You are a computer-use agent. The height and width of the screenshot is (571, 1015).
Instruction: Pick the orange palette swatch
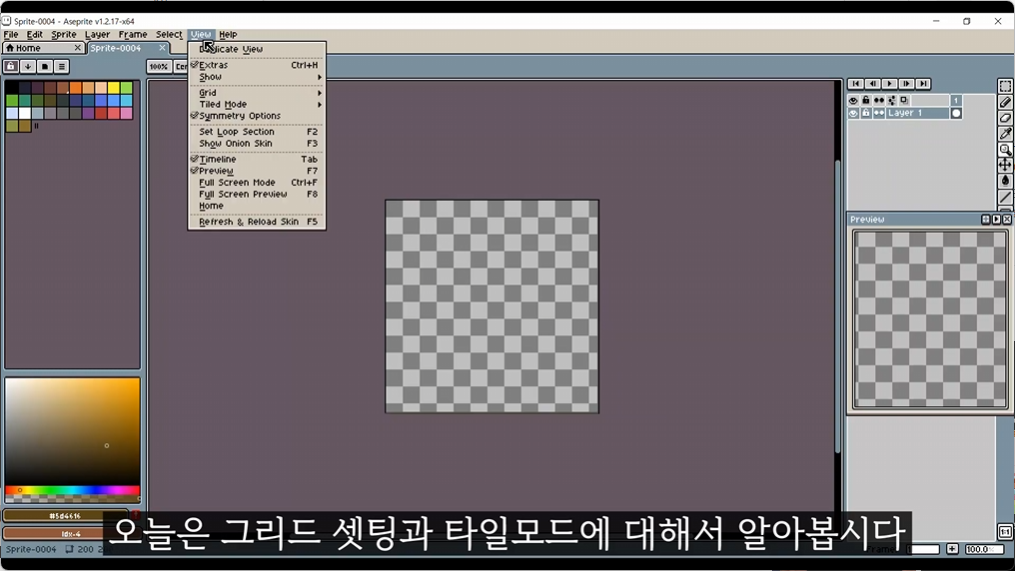[76, 87]
